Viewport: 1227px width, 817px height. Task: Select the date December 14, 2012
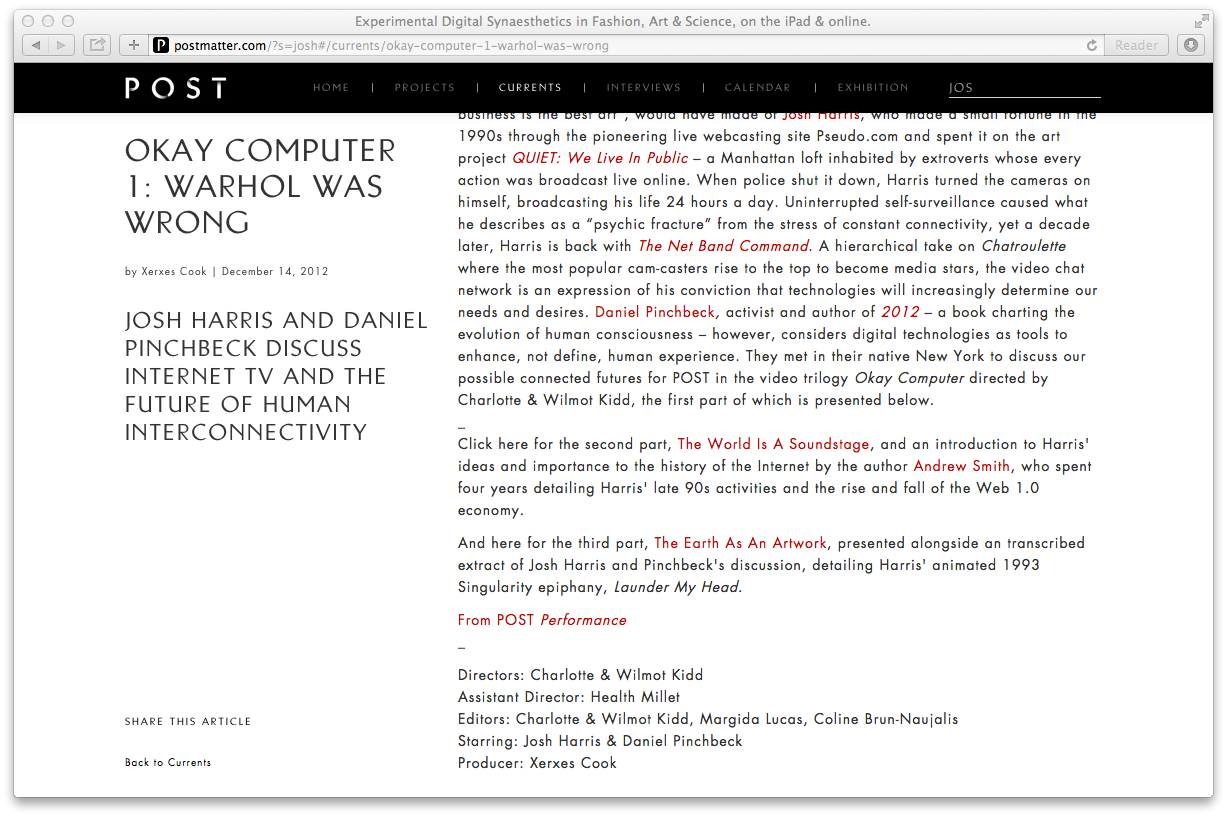click(275, 271)
